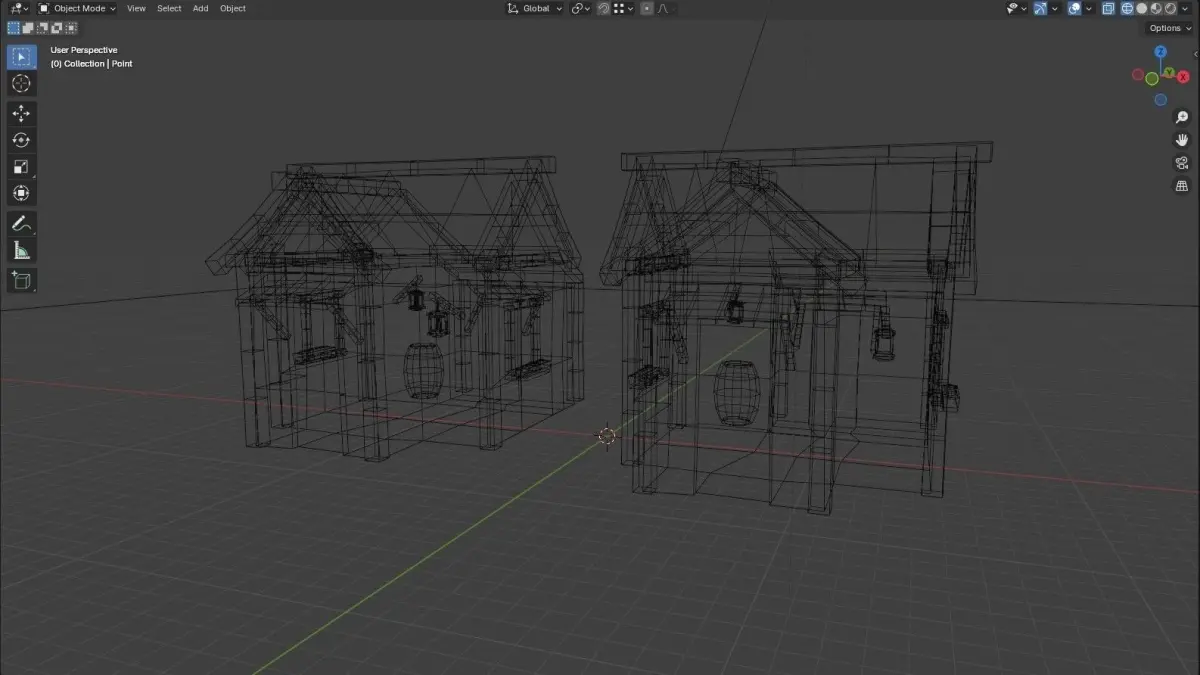Click the red X axis gizmo handle
This screenshot has height=675, width=1200.
click(1183, 76)
